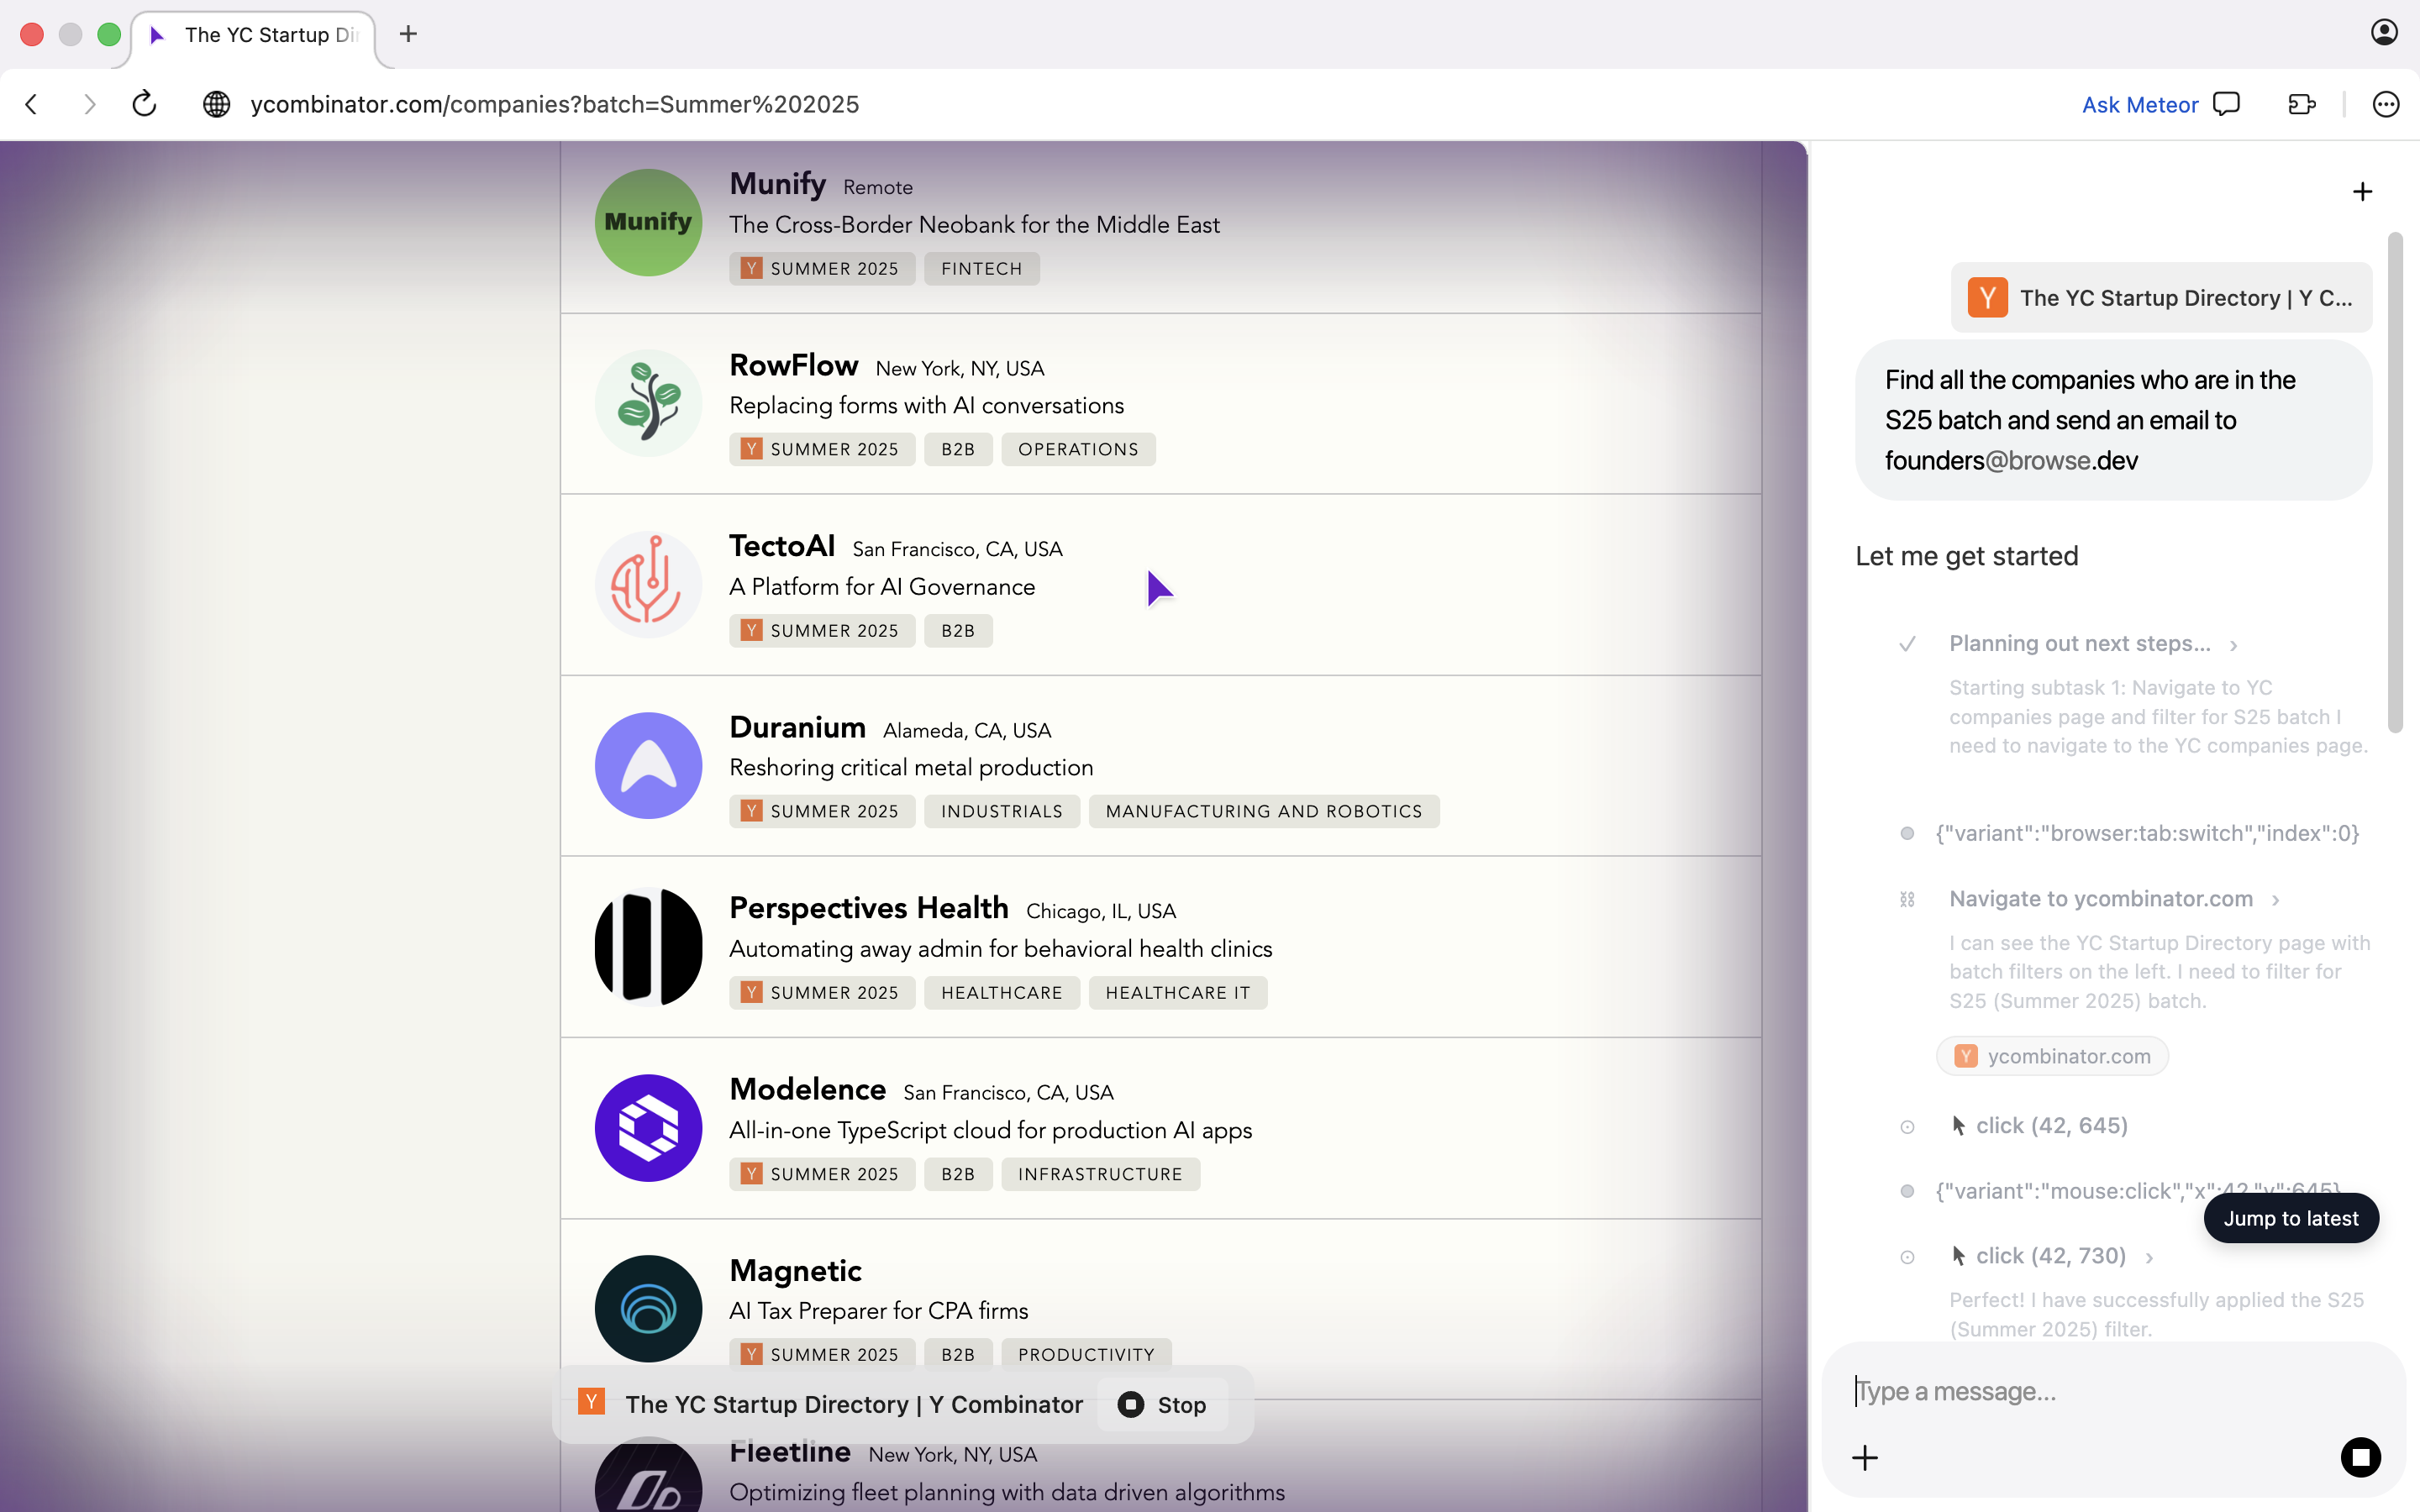Open the Ask Meteor chat icon

point(2226,104)
